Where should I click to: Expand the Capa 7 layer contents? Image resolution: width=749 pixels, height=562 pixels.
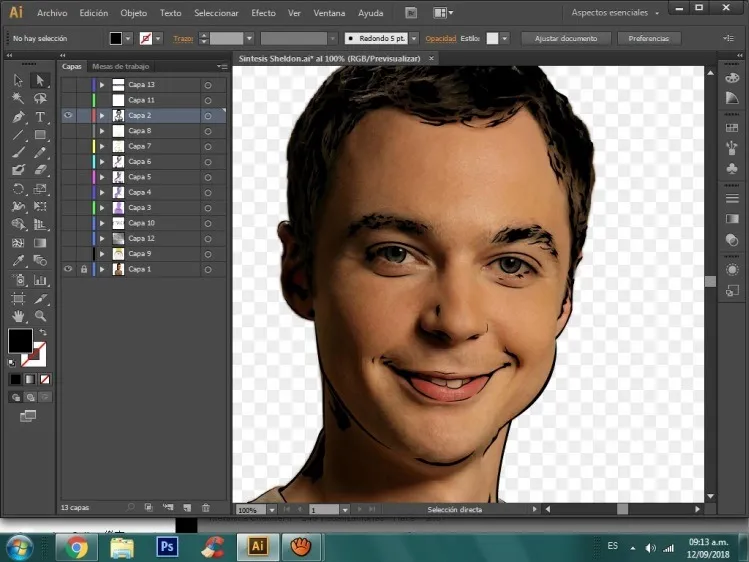pyautogui.click(x=102, y=146)
